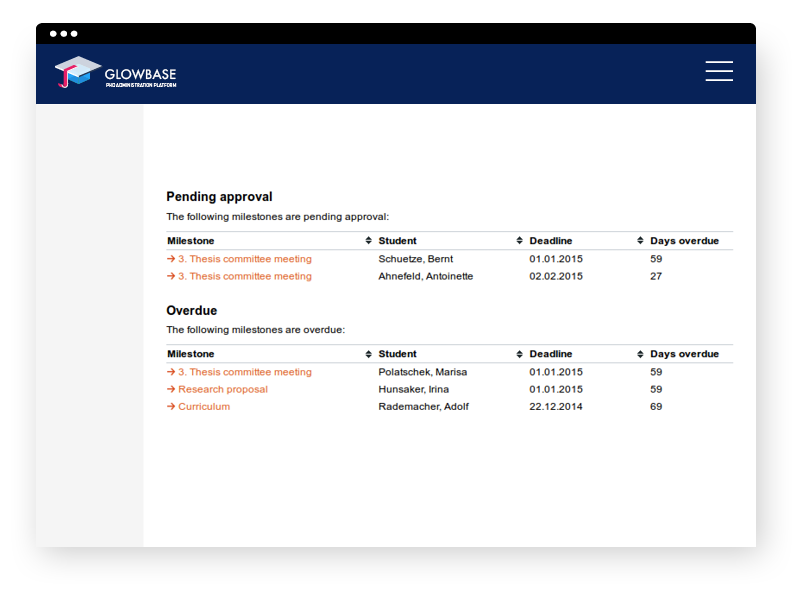Sort Pending approval table by Deadline arrows

coord(640,240)
